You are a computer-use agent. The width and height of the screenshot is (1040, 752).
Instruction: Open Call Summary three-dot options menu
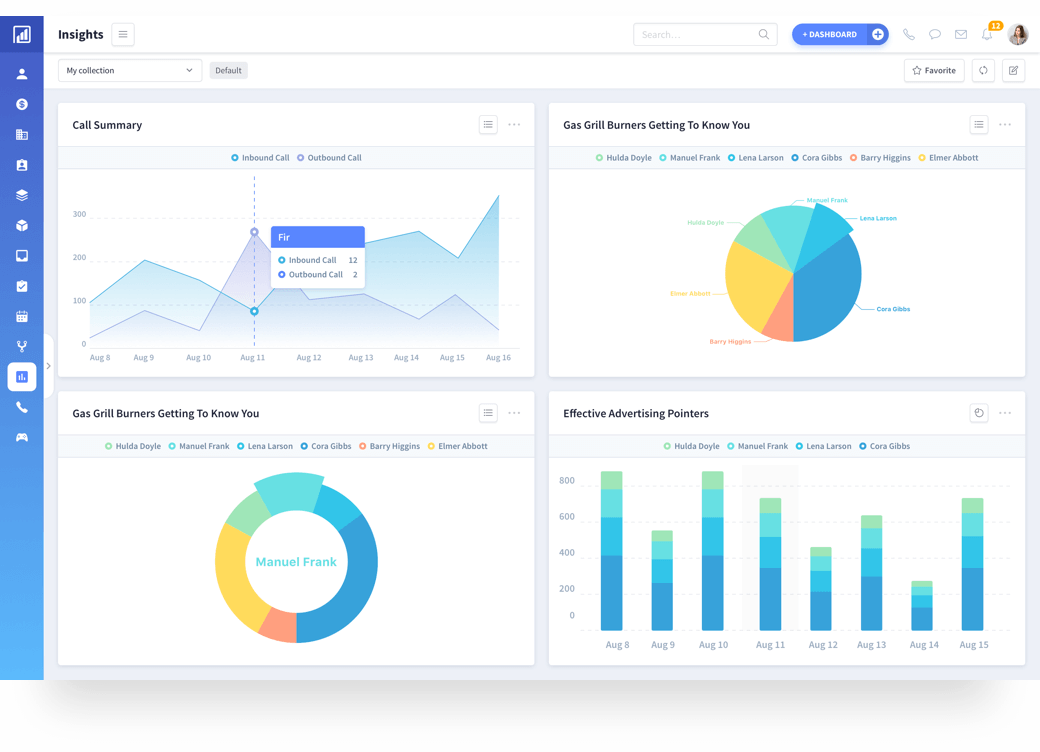pos(514,125)
